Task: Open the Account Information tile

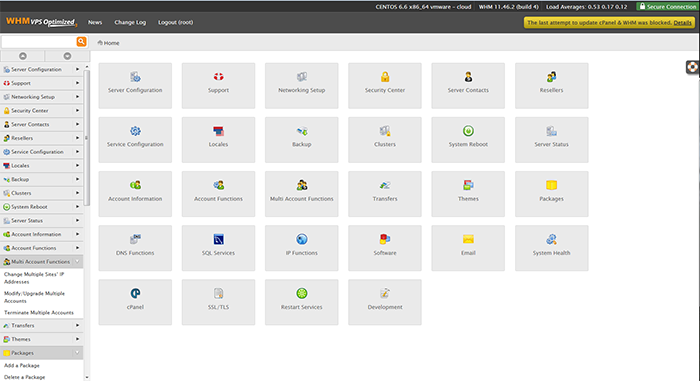Action: click(135, 194)
